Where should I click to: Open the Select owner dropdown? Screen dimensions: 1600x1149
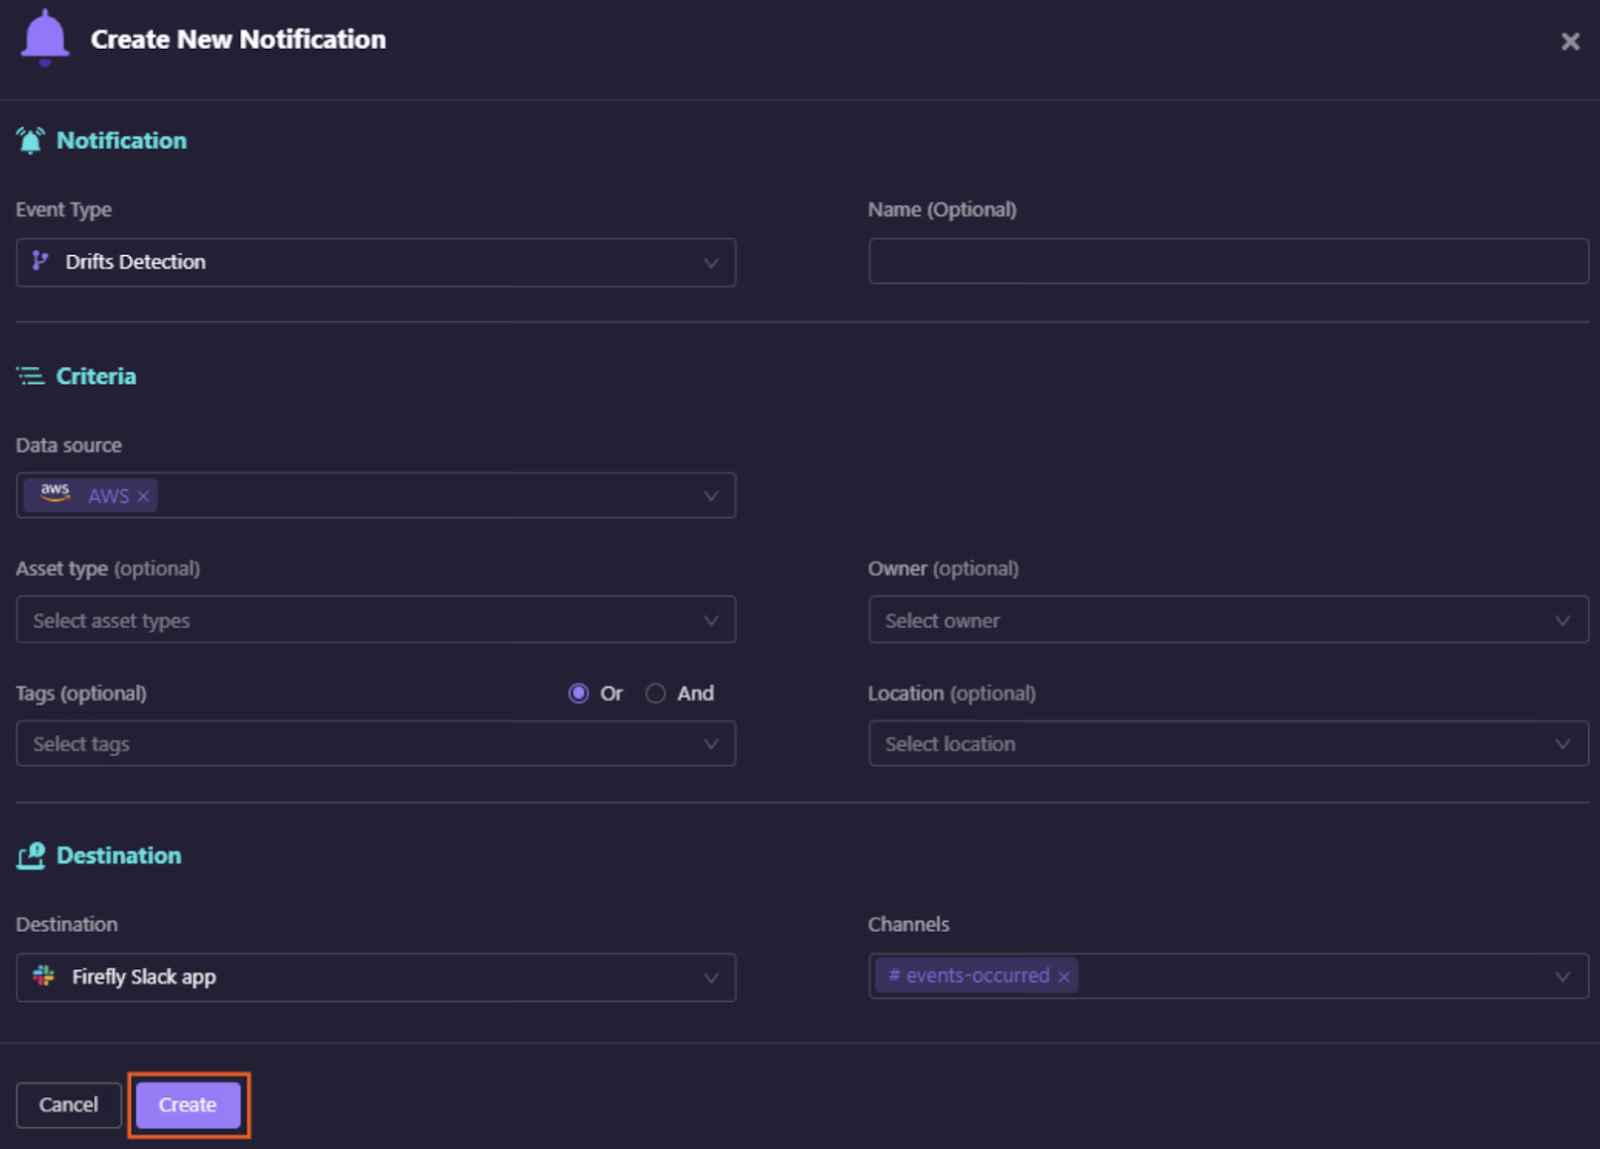[x=1228, y=620]
